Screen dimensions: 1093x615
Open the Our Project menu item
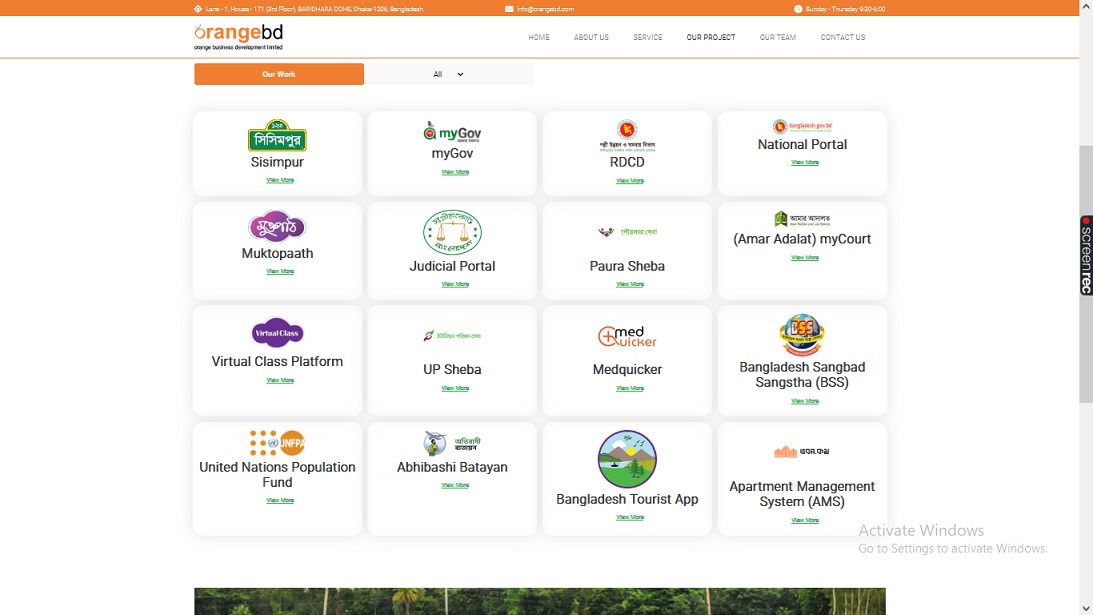tap(711, 37)
